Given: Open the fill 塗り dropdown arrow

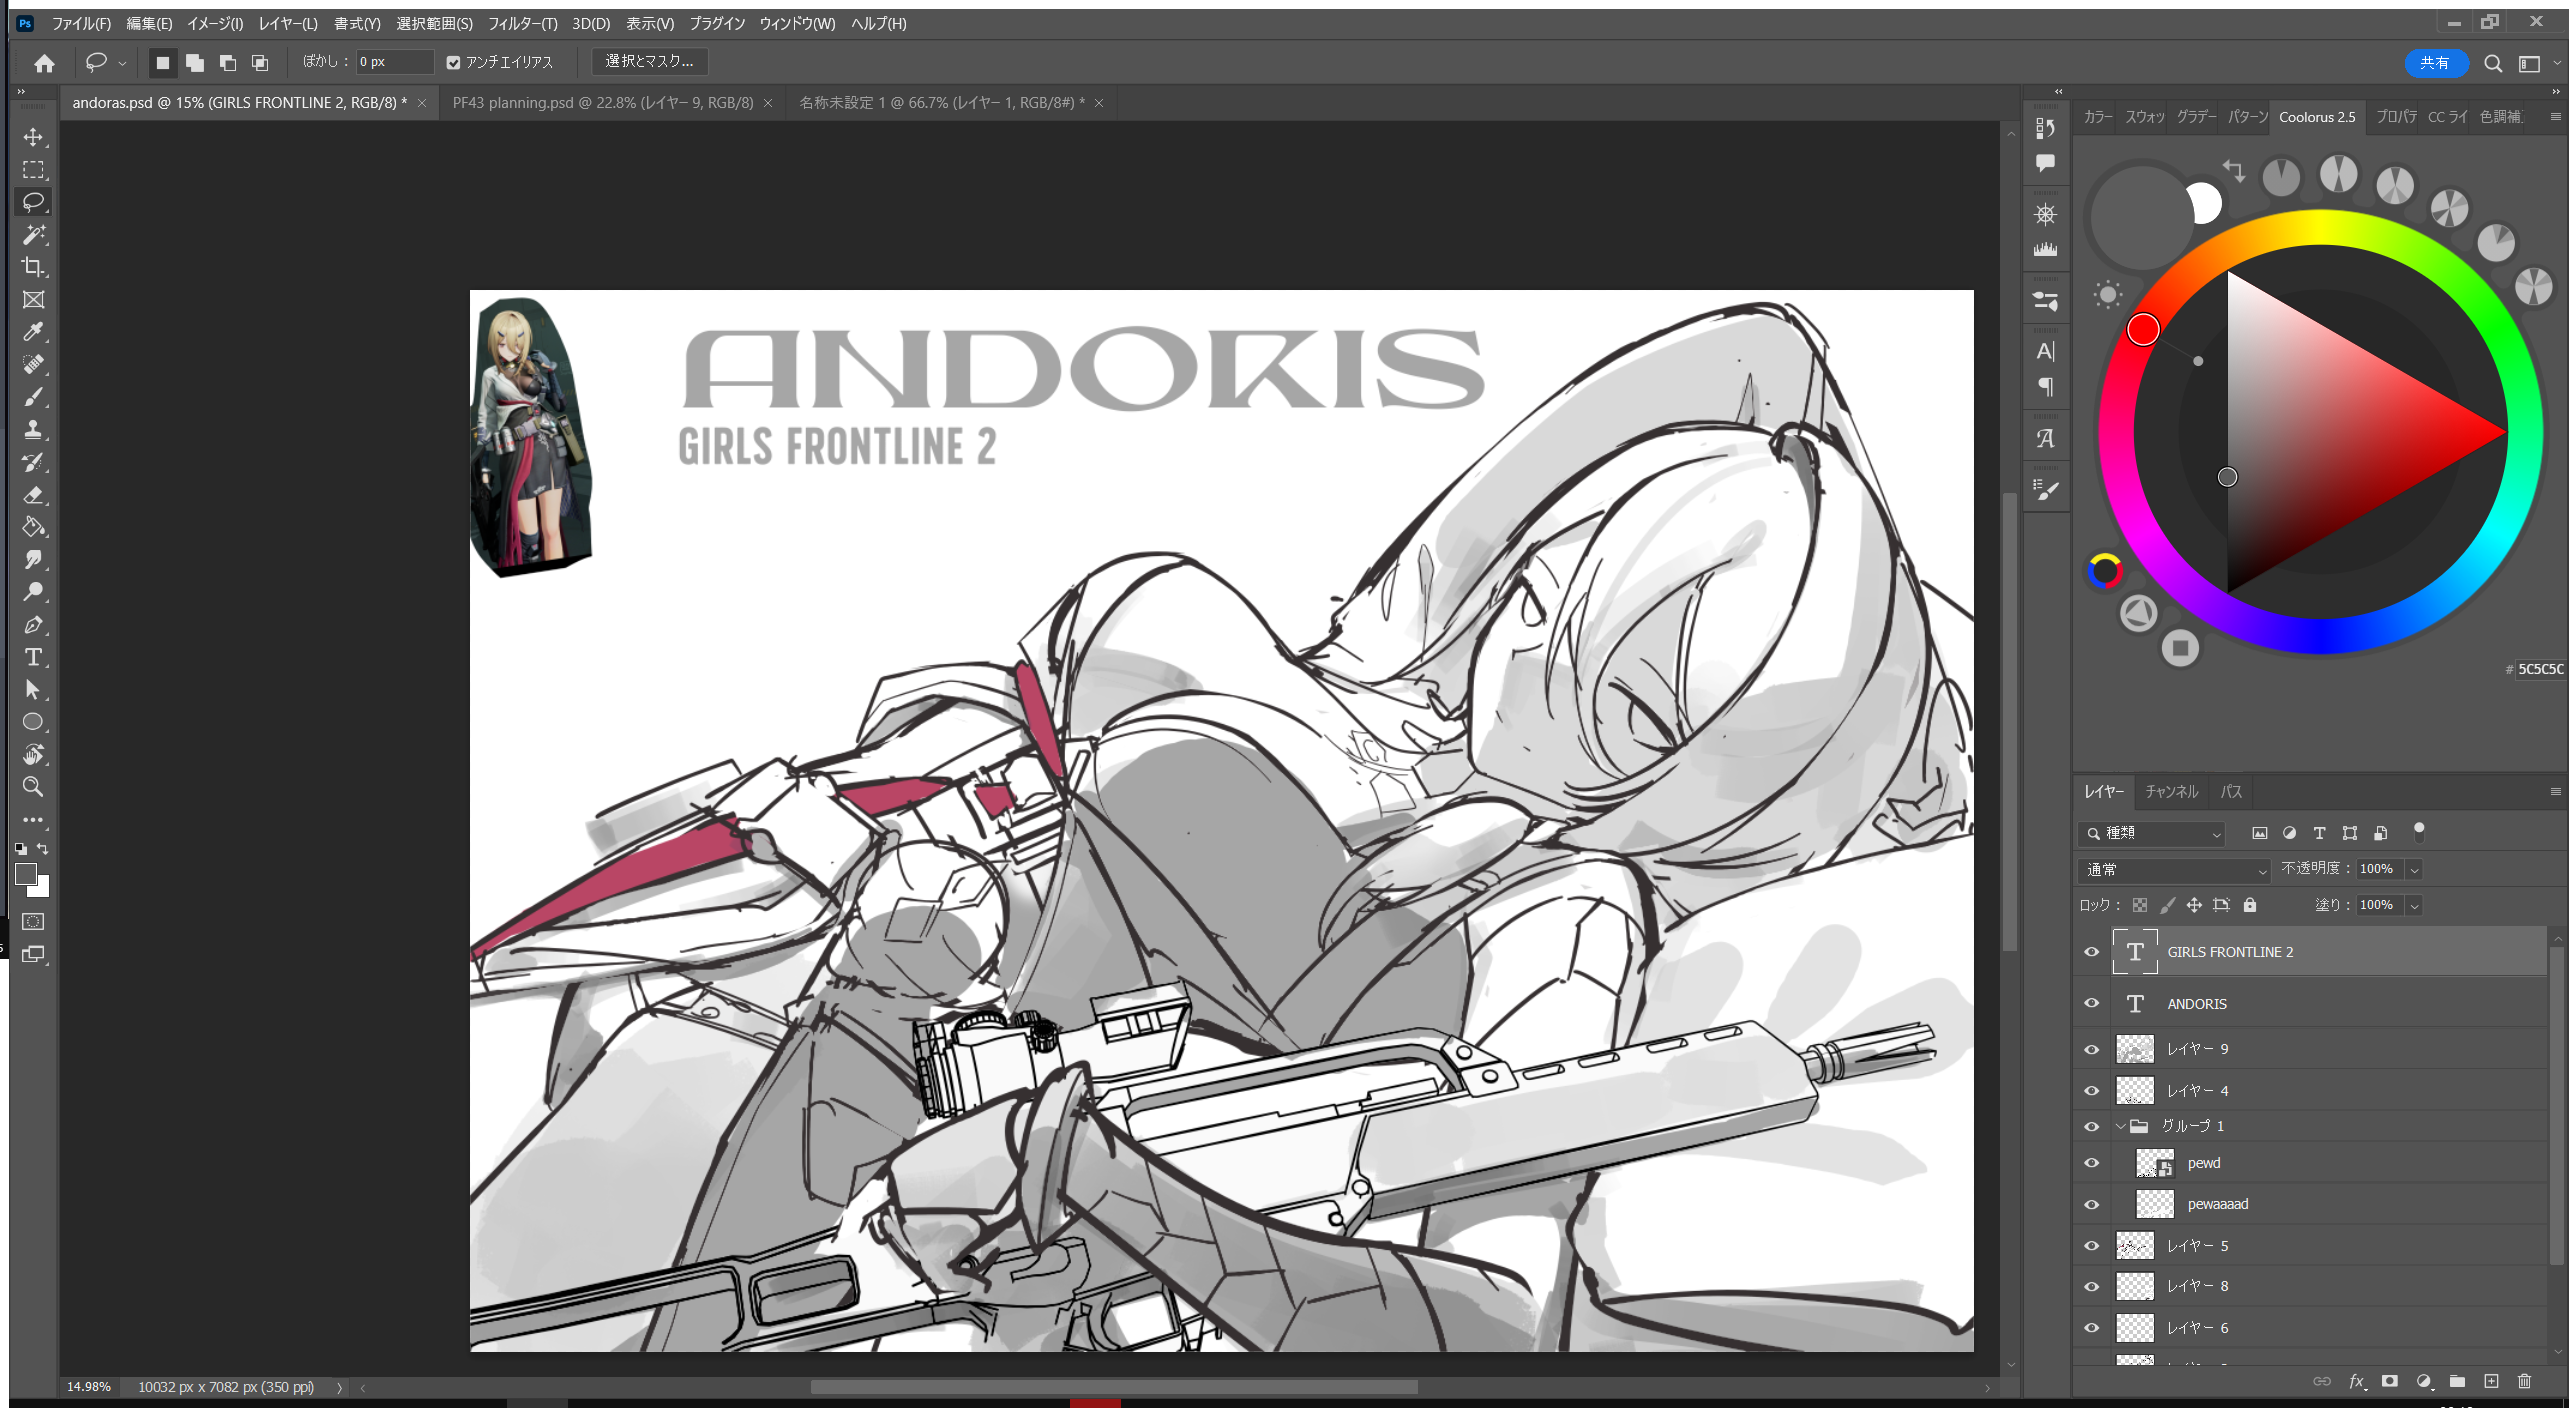Looking at the screenshot, I should click(x=2414, y=906).
